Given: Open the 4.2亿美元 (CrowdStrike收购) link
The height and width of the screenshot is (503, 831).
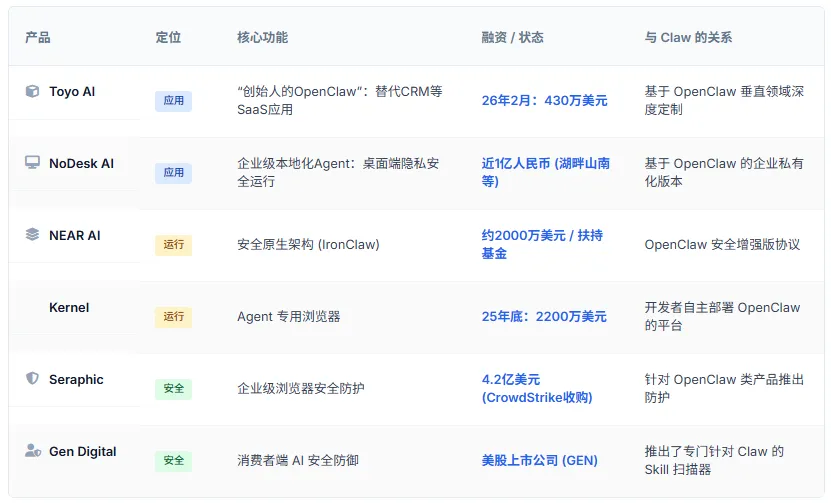Looking at the screenshot, I should tap(537, 389).
